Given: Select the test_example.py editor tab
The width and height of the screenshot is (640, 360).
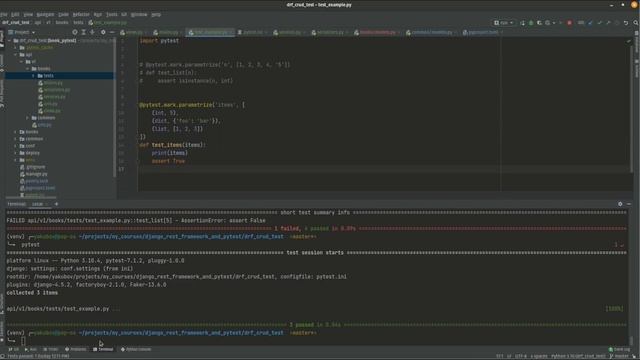Looking at the screenshot, I should point(210,32).
